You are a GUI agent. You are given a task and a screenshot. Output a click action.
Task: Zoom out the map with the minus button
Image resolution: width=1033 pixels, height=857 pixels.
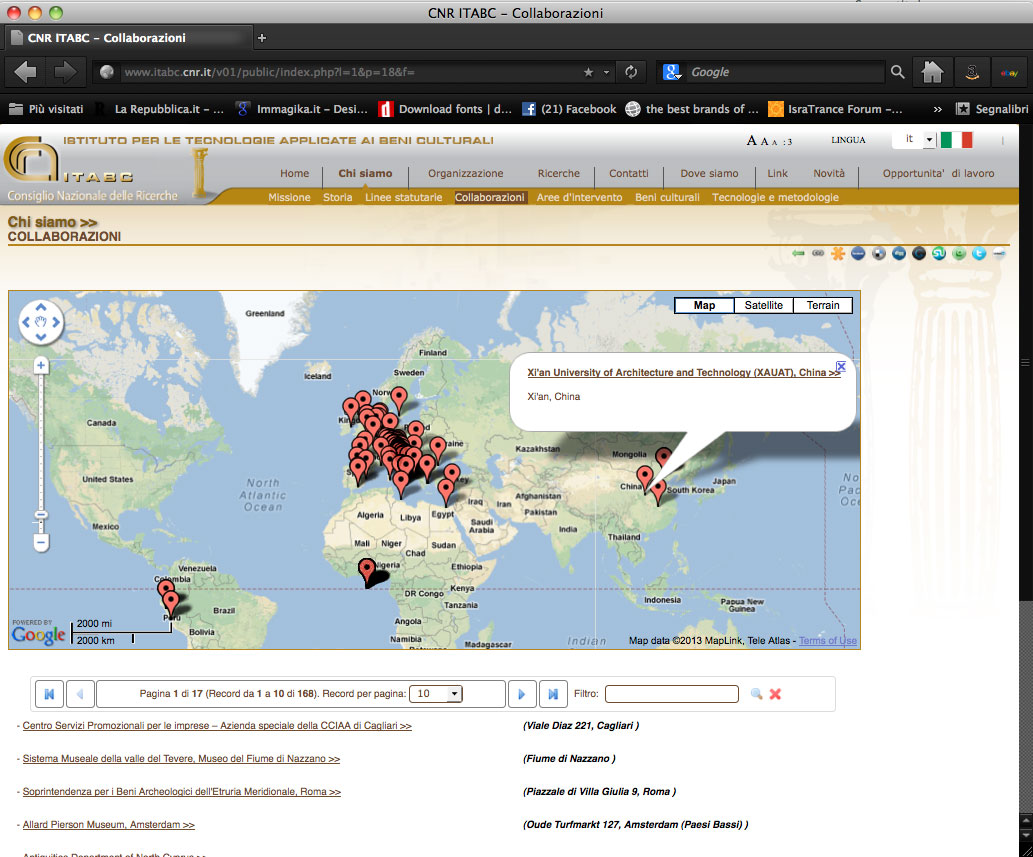[41, 543]
